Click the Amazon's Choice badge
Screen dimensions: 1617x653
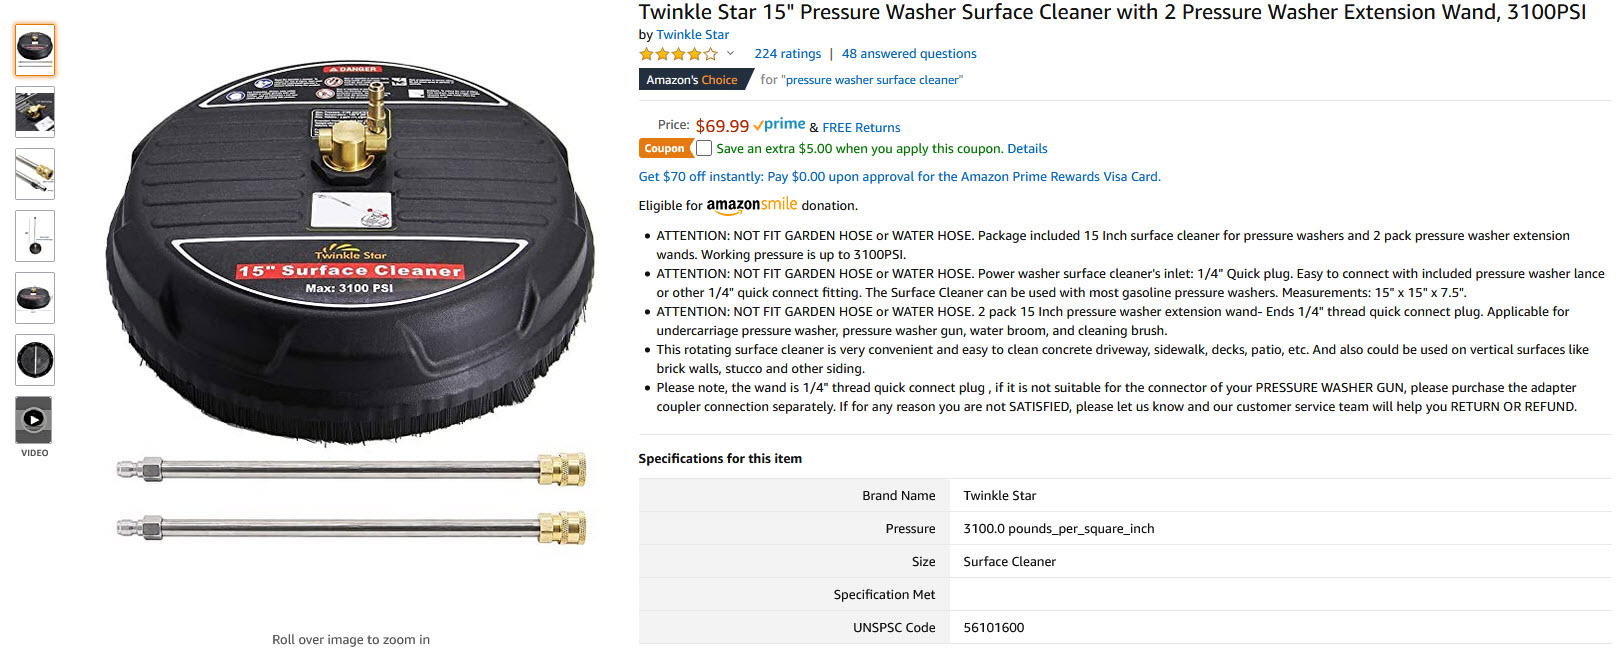[x=692, y=80]
